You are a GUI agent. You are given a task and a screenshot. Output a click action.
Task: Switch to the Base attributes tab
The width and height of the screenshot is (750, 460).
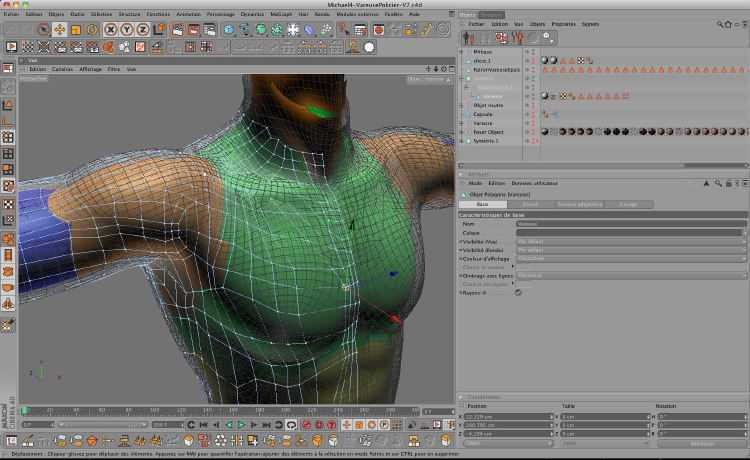tap(482, 204)
